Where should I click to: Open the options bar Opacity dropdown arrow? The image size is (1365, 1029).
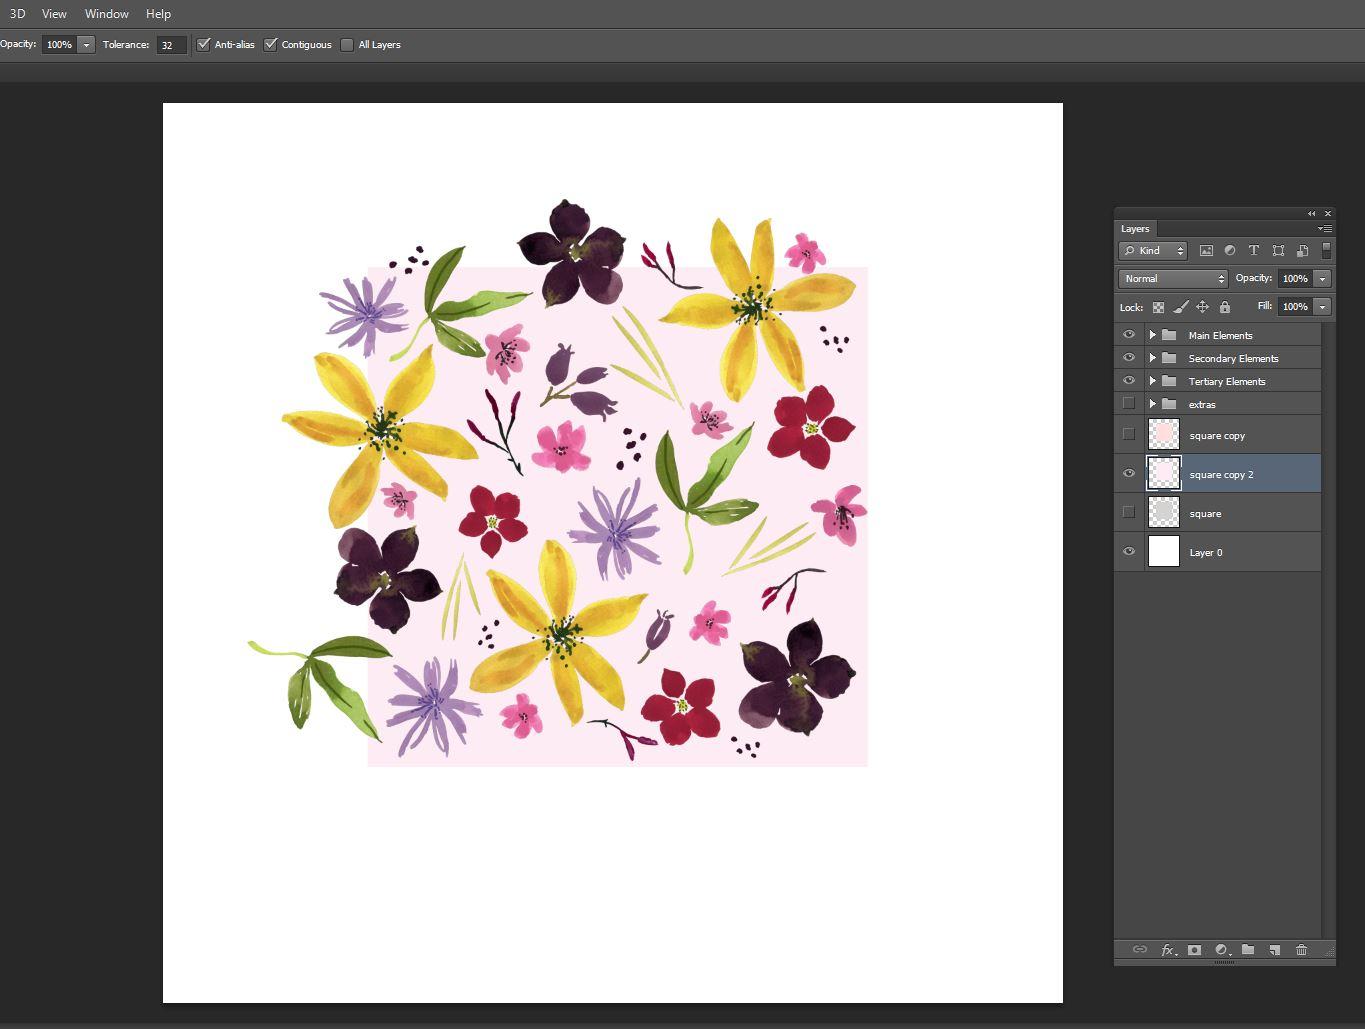click(86, 45)
